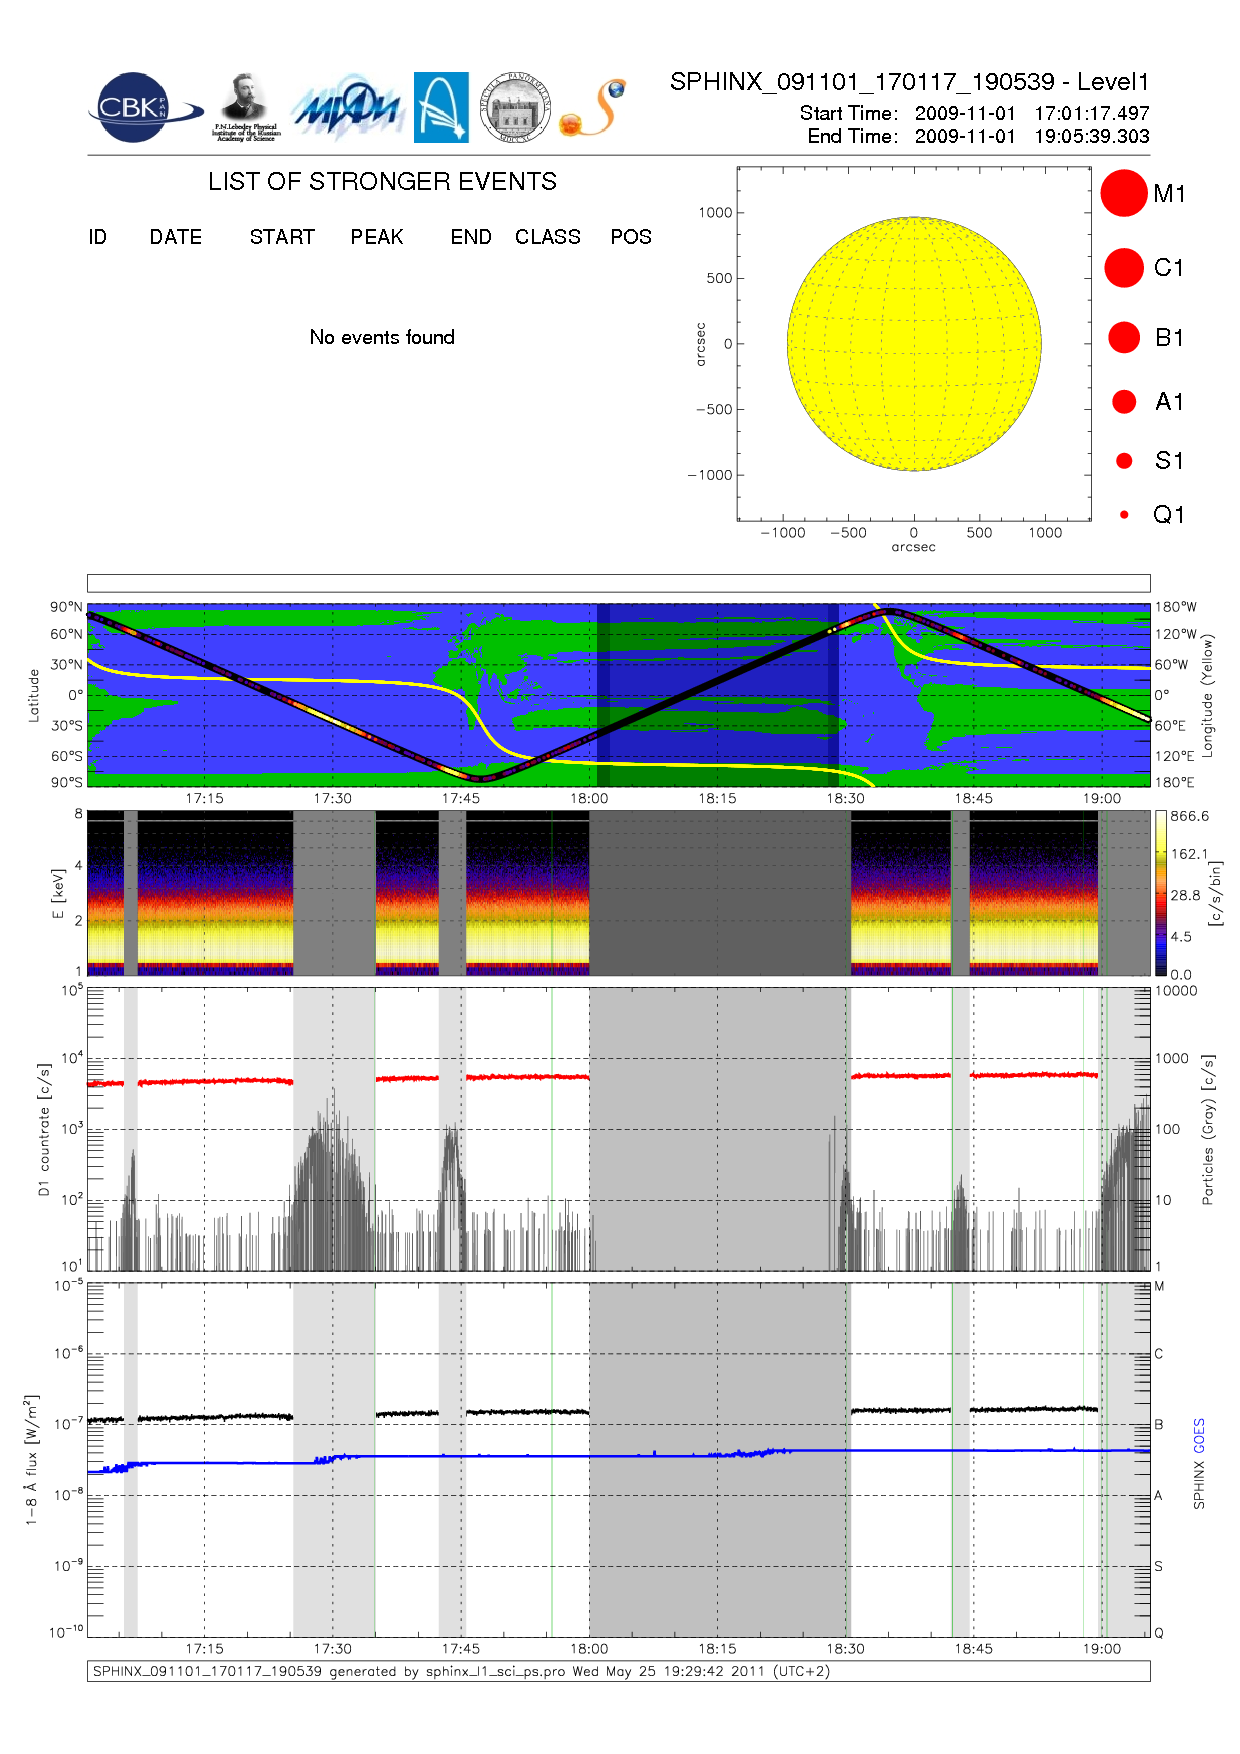This screenshot has width=1240, height=1754.
Task: Click the Start Time value 17:01:17.497
Action: [x=1092, y=113]
